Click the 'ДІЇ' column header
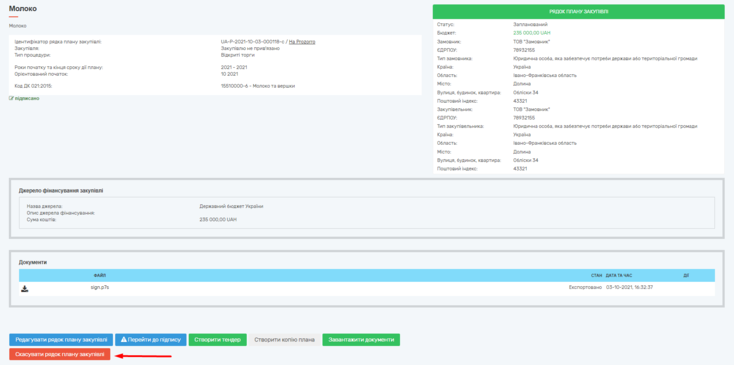This screenshot has width=734, height=365. coord(686,275)
